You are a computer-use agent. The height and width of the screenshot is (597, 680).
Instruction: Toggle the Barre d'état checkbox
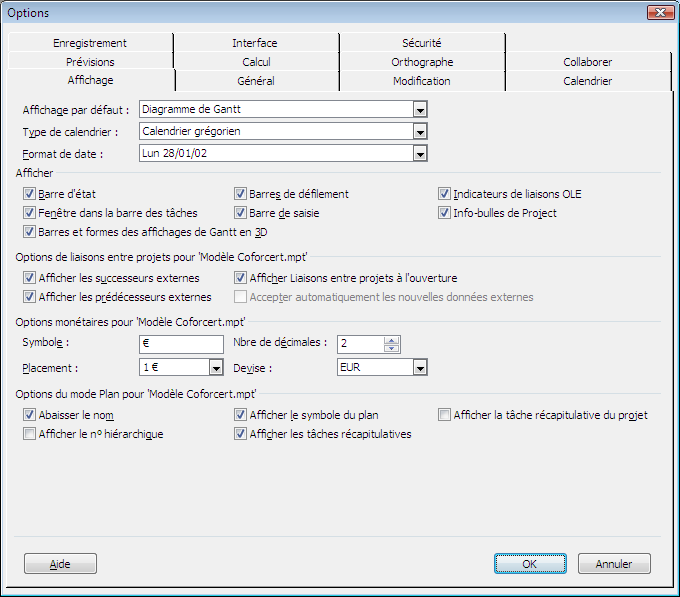pyautogui.click(x=29, y=194)
